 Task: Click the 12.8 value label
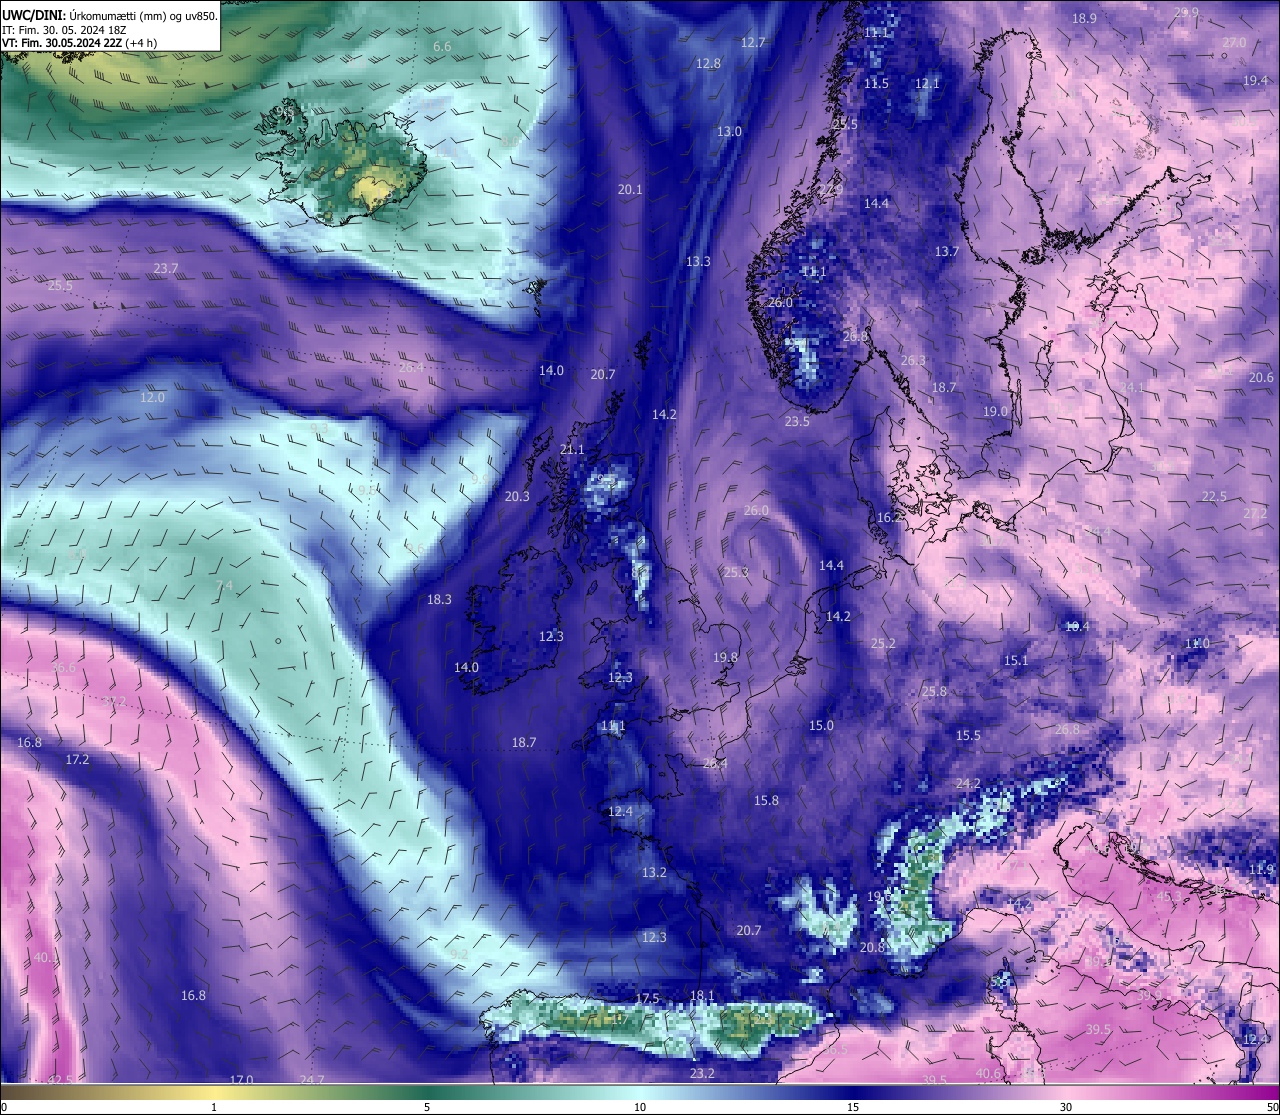(x=708, y=64)
